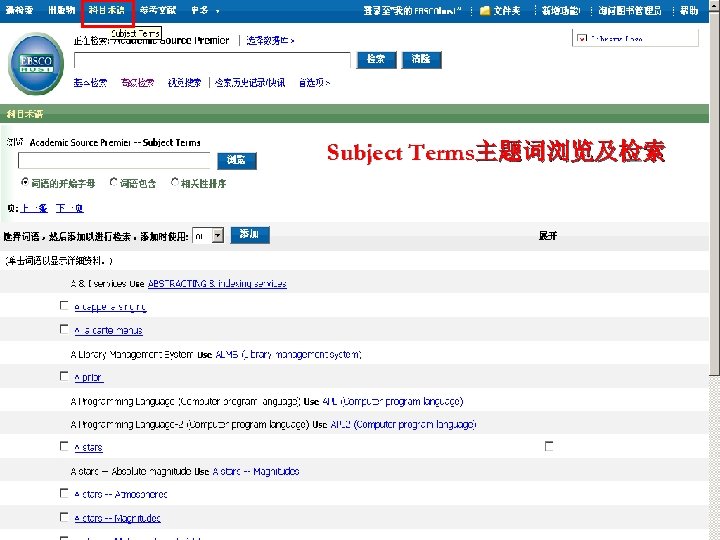Open 帮助 help link
Screen dimensions: 720x540
689,11
